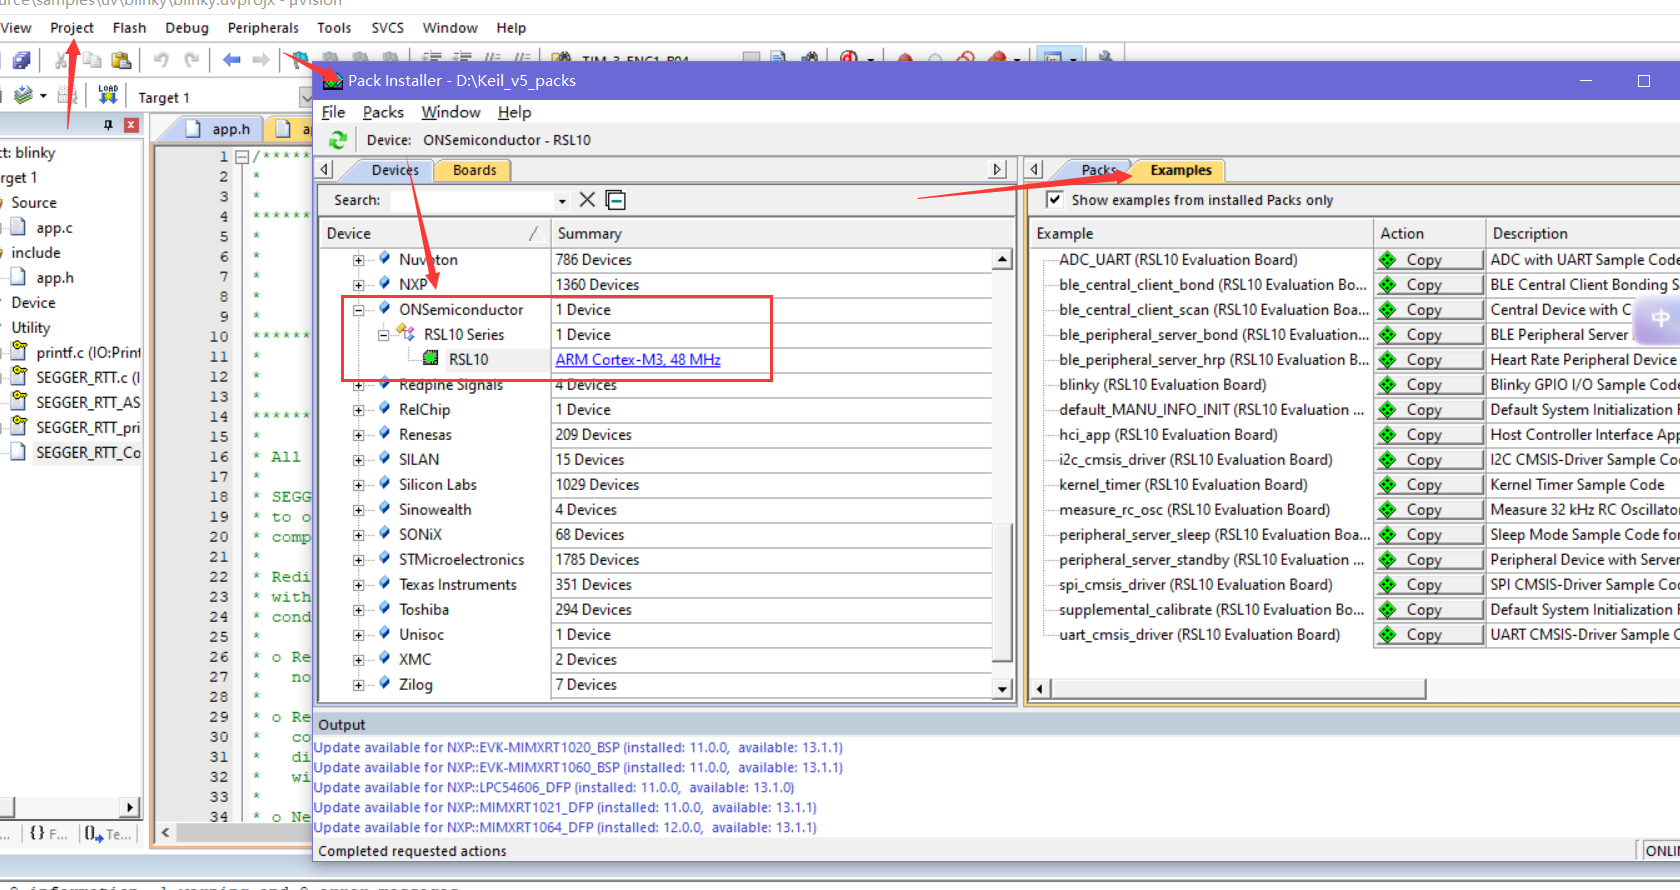Click the SEGGER_RTT.c file icon in Project tree

click(19, 376)
